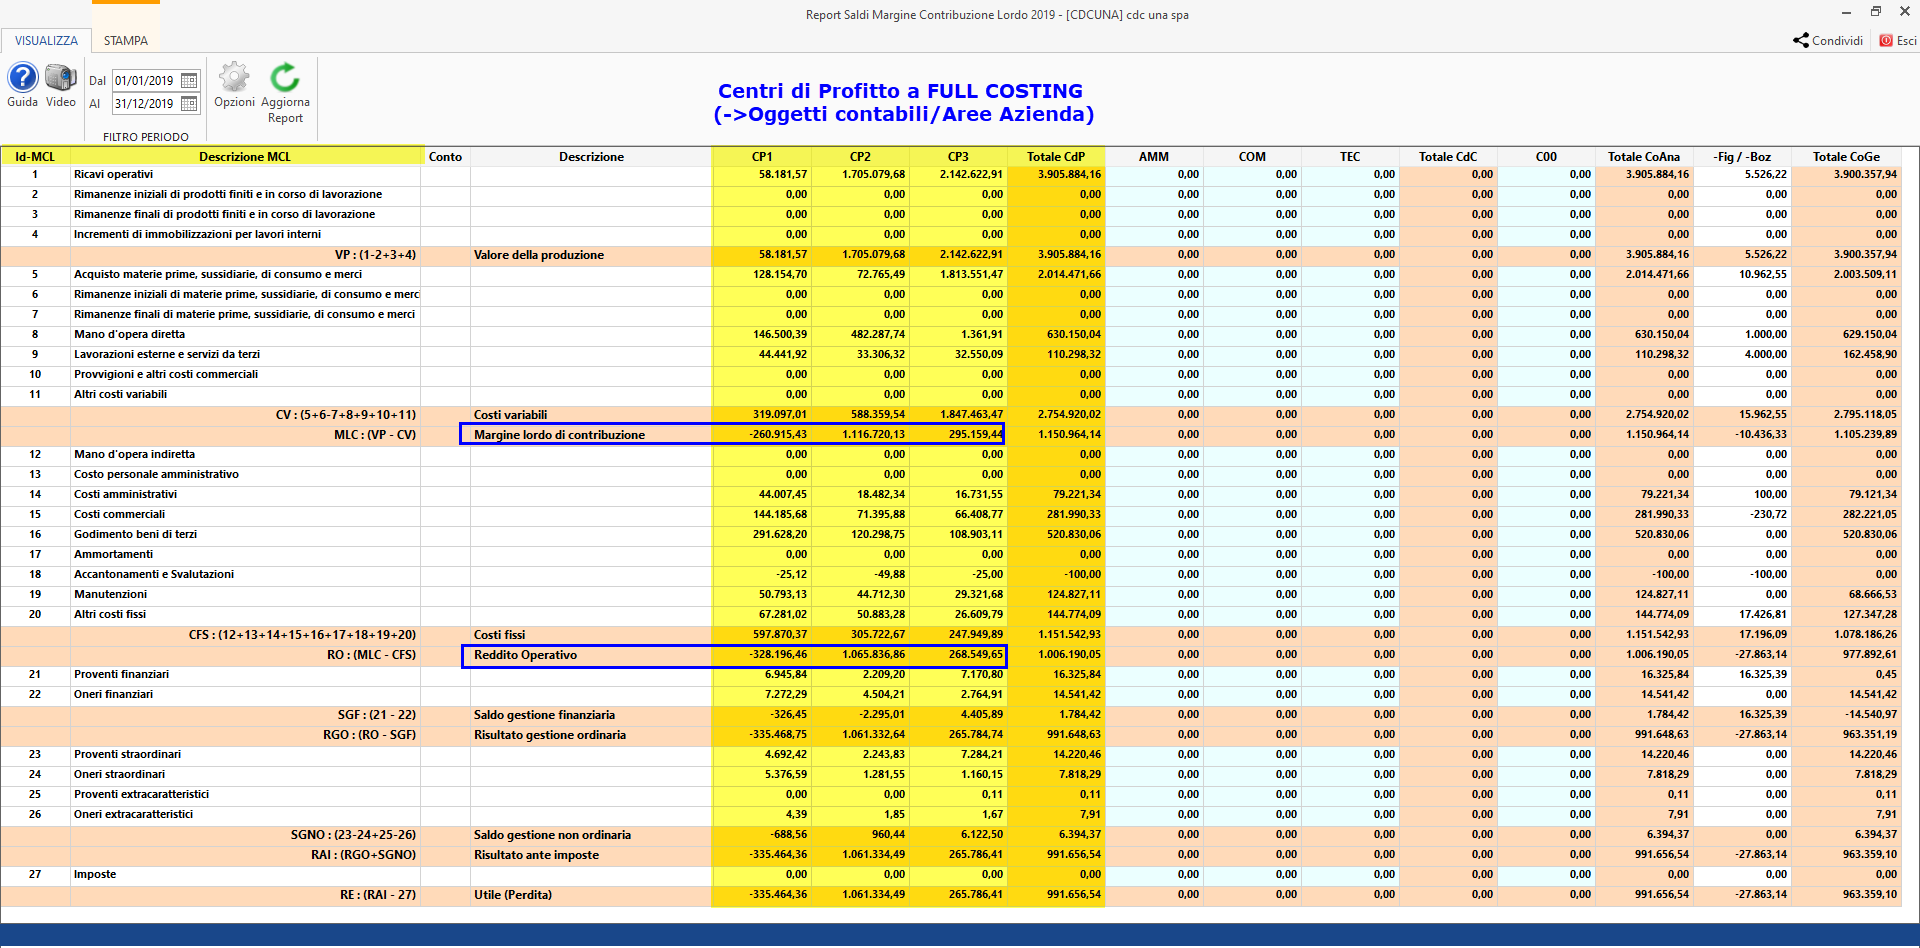Click CP1 margin value -260.915,43
This screenshot has width=1920, height=948.
(x=762, y=435)
